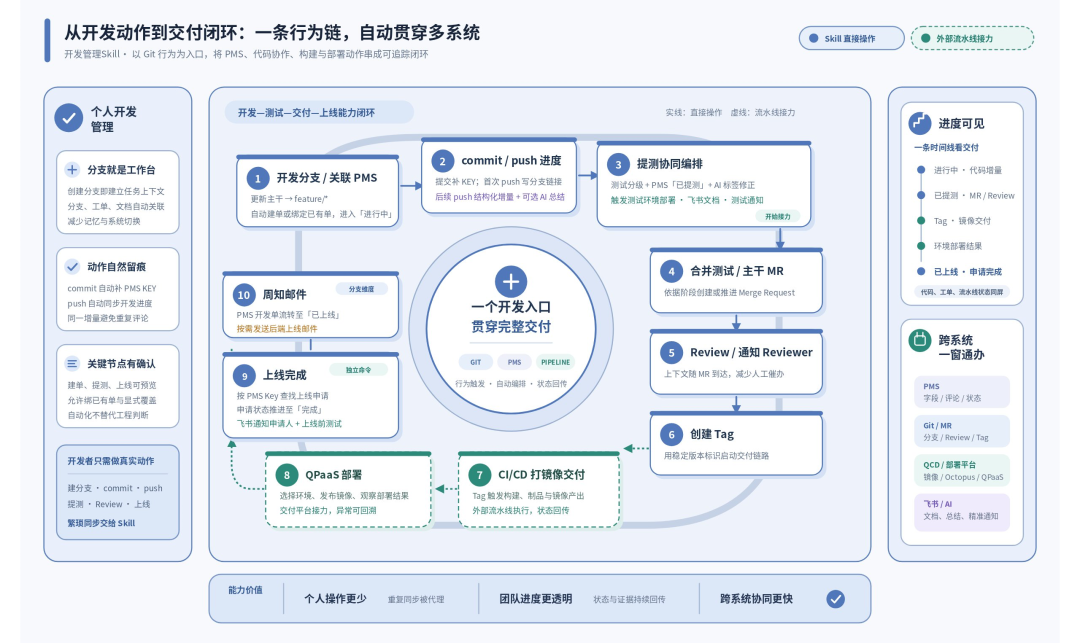Click the 跨系统协同更快 value text

pos(756,599)
